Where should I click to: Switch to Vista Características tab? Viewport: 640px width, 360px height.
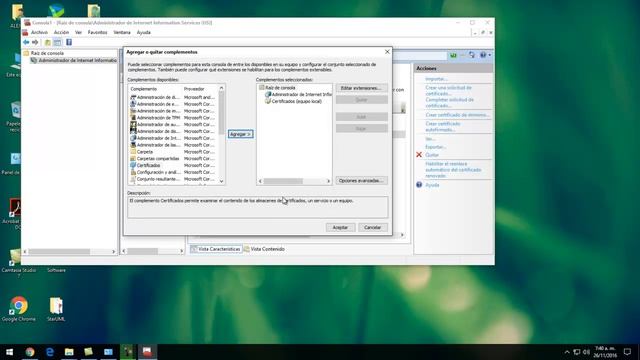click(216, 249)
